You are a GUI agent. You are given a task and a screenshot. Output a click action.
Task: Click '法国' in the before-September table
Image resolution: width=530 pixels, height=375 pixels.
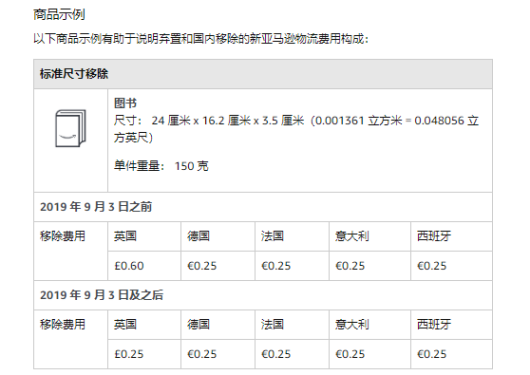(272, 236)
